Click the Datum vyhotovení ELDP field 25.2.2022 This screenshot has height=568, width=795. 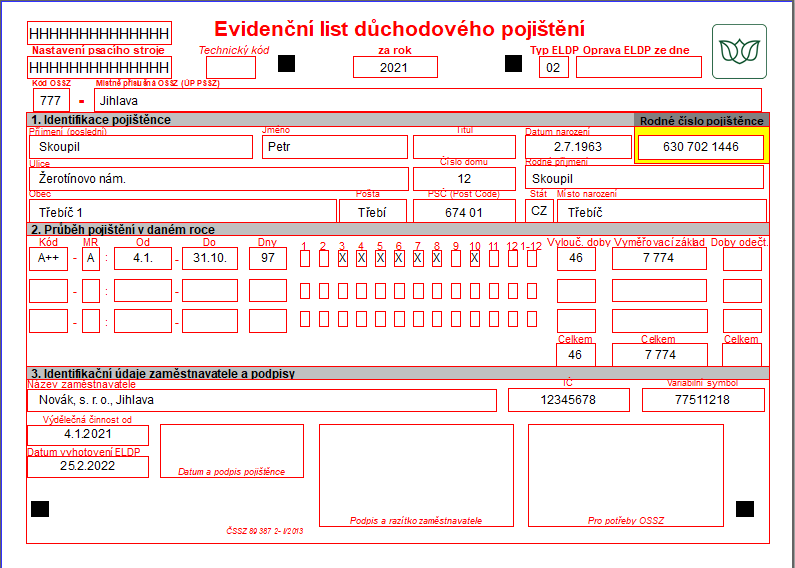tap(88, 467)
